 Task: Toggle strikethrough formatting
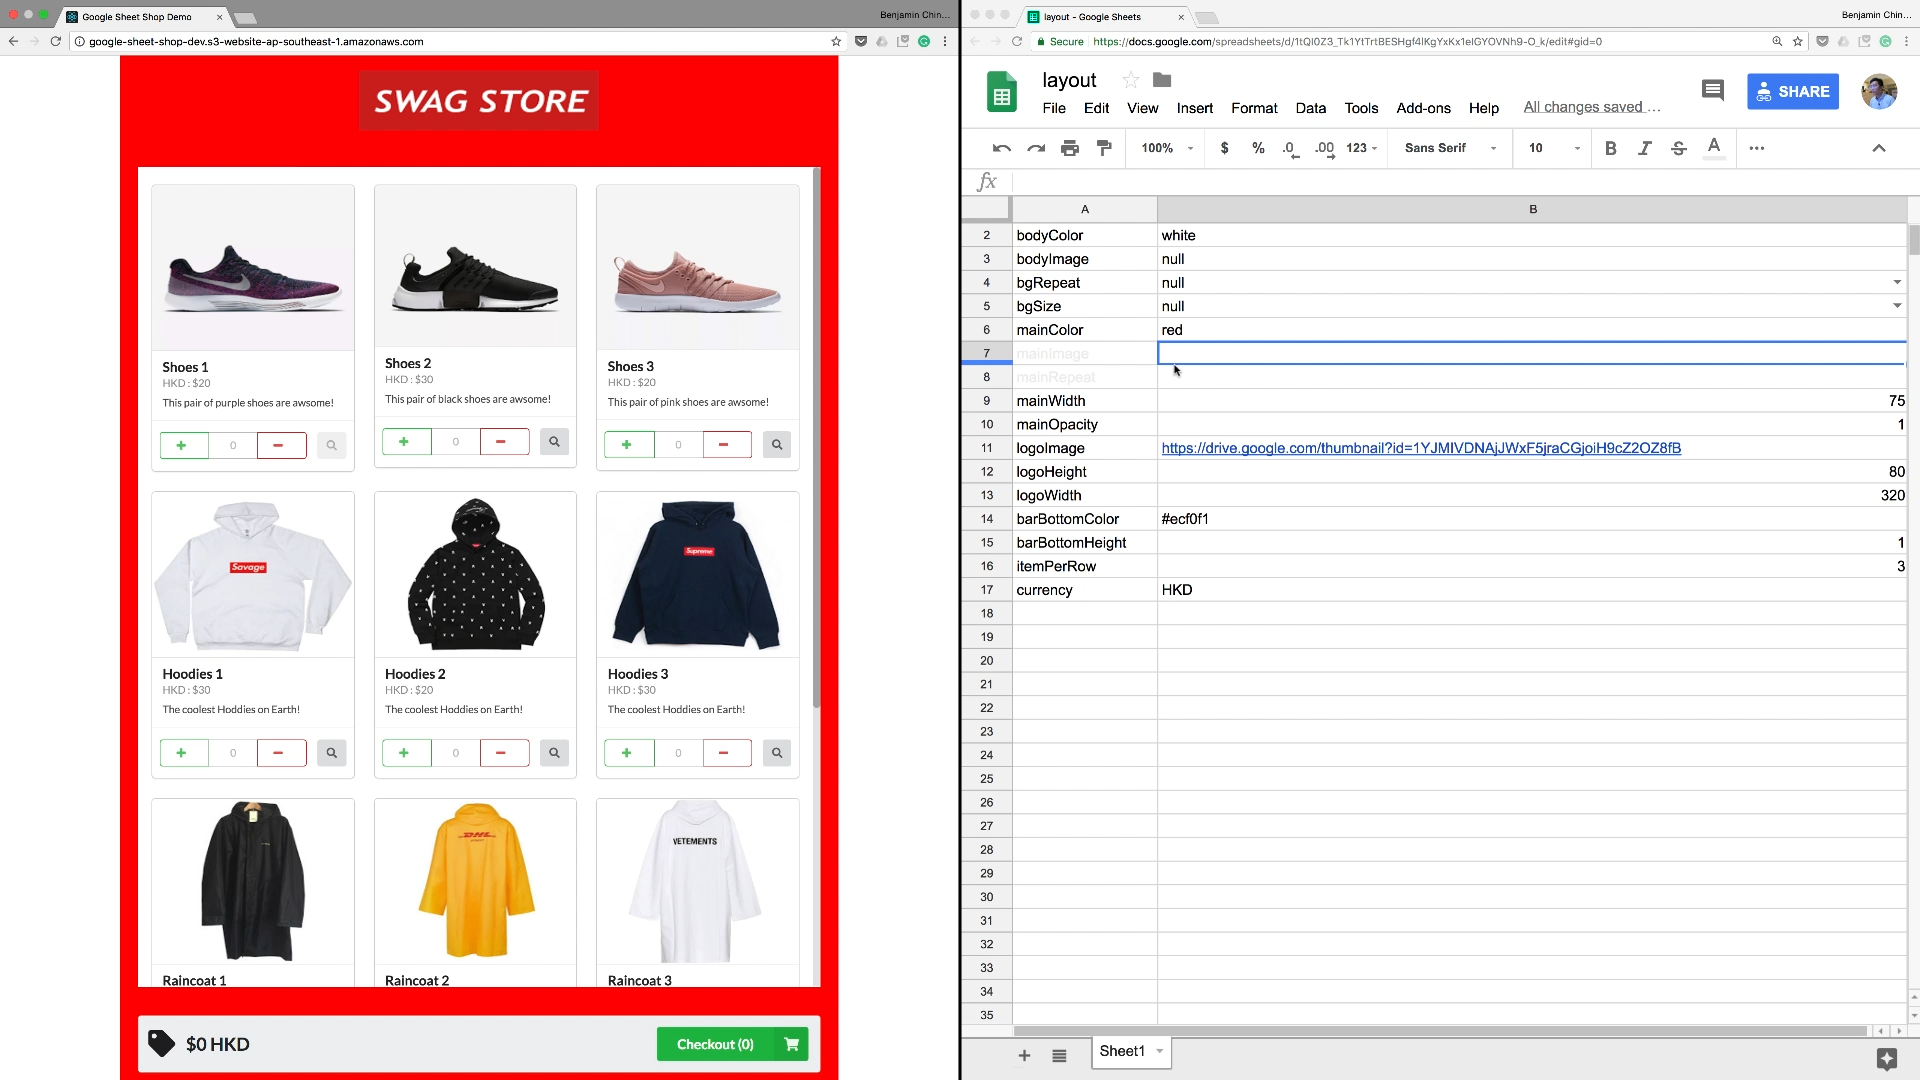[1679, 148]
